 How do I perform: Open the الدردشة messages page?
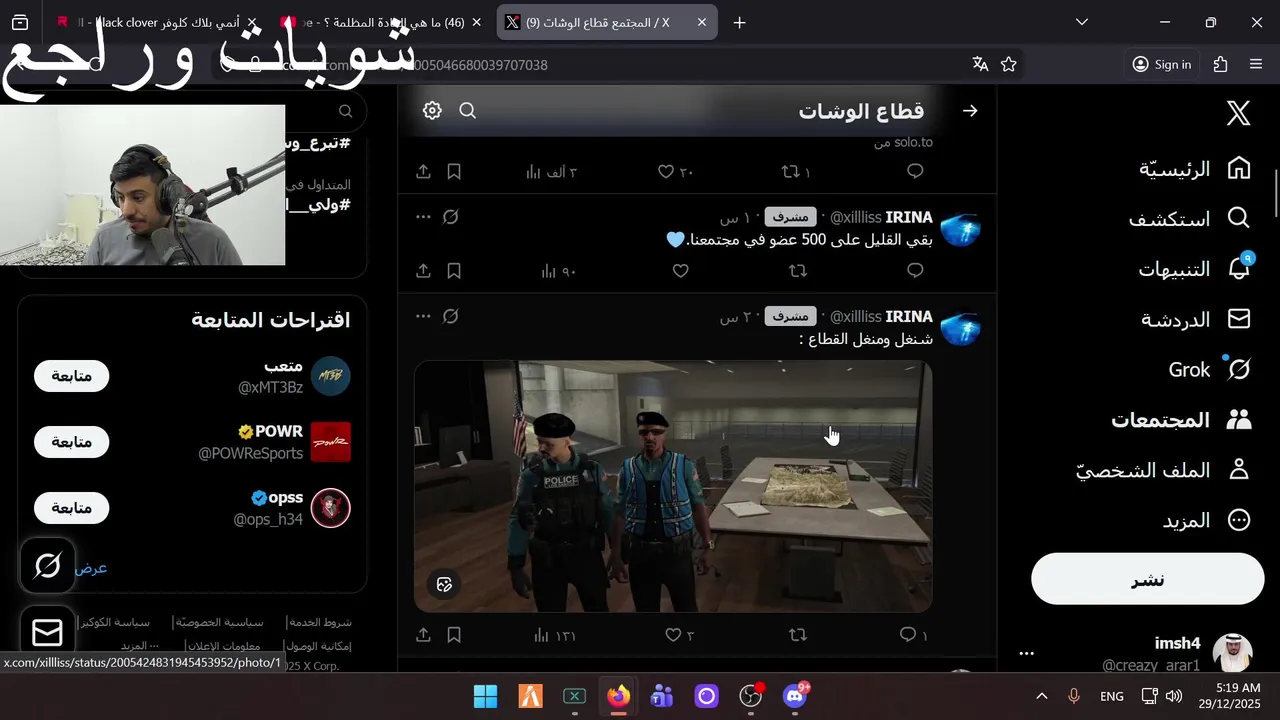(x=1196, y=319)
